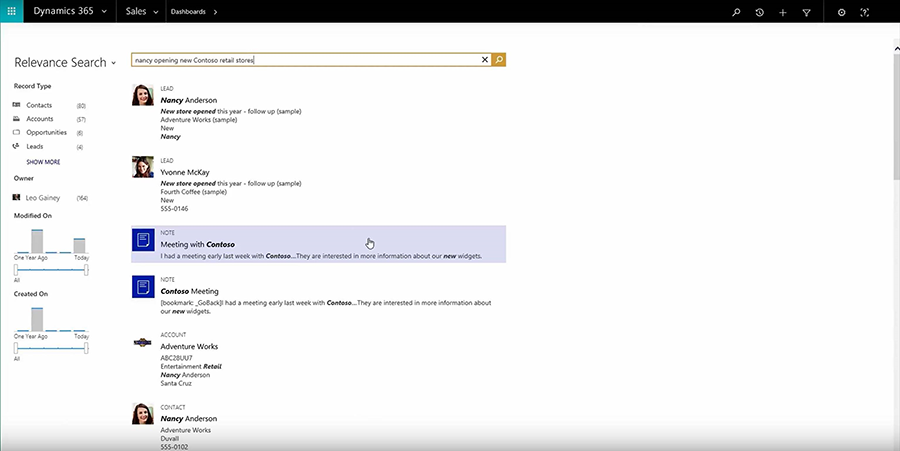Adjust the Modified On right slider handle
This screenshot has width=900, height=451.
pos(86,270)
